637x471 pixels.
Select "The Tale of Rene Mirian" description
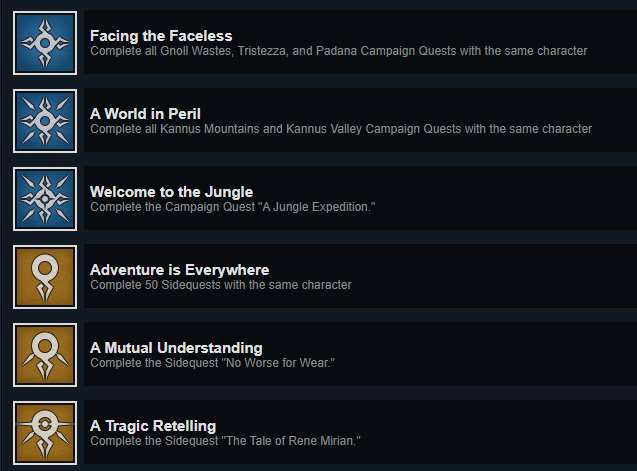coord(224,441)
